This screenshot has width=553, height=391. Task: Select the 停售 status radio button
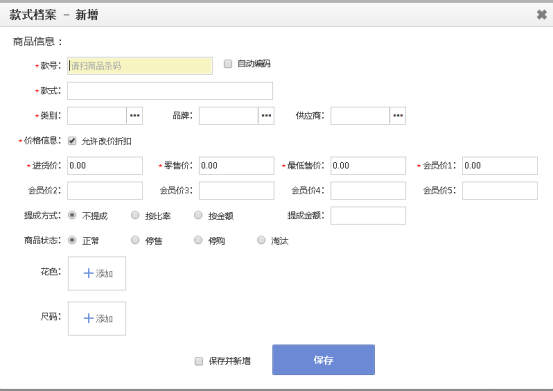coord(135,240)
